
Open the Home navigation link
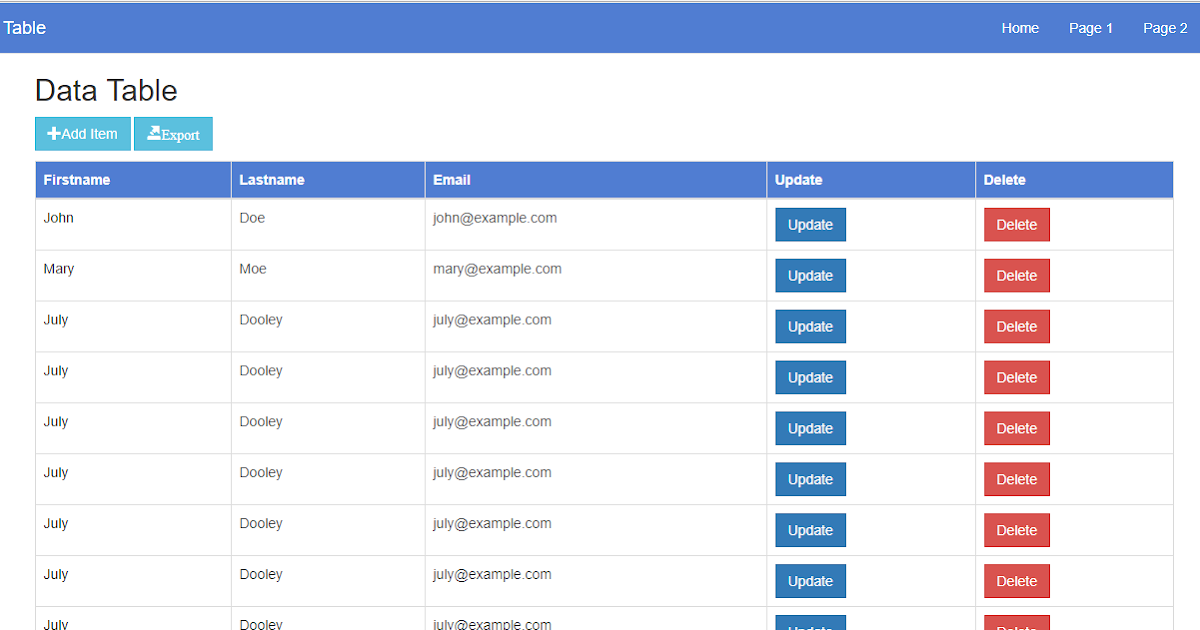coord(1020,28)
